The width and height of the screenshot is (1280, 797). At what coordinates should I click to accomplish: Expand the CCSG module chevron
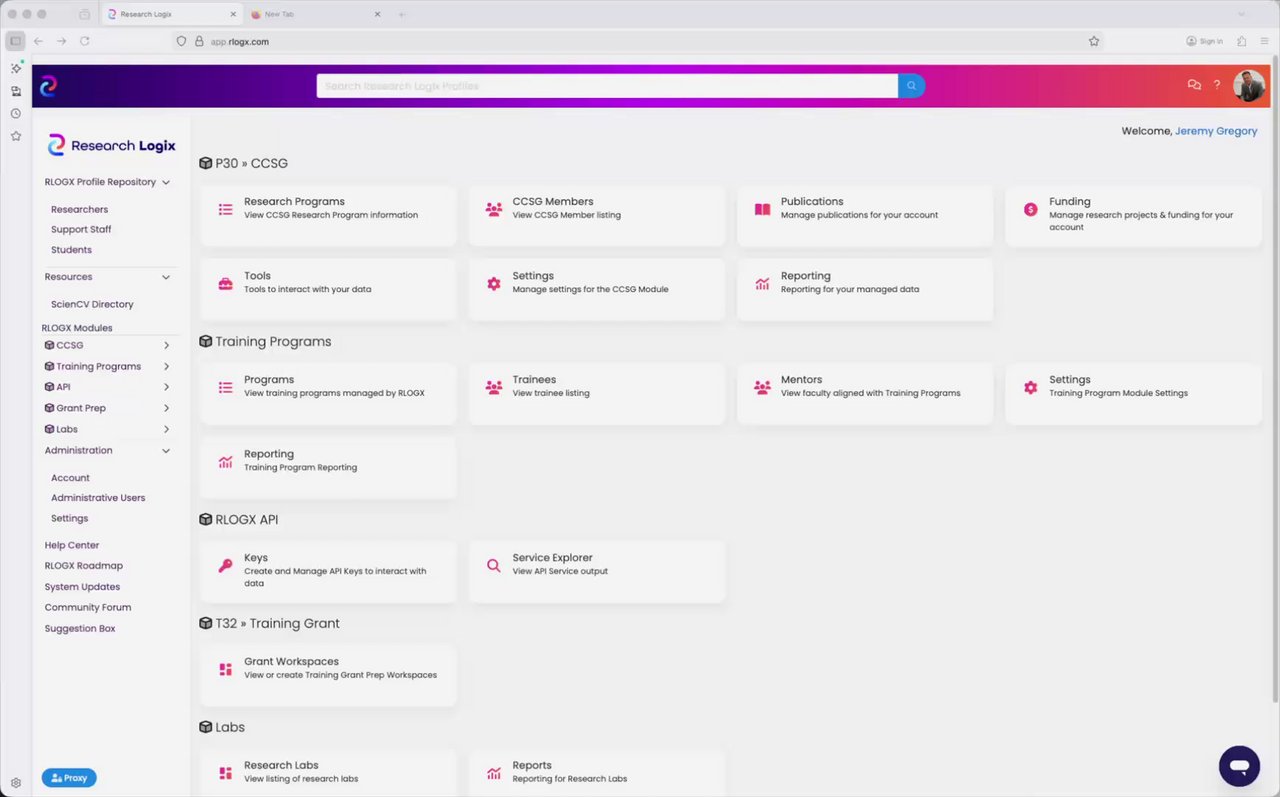click(x=166, y=345)
